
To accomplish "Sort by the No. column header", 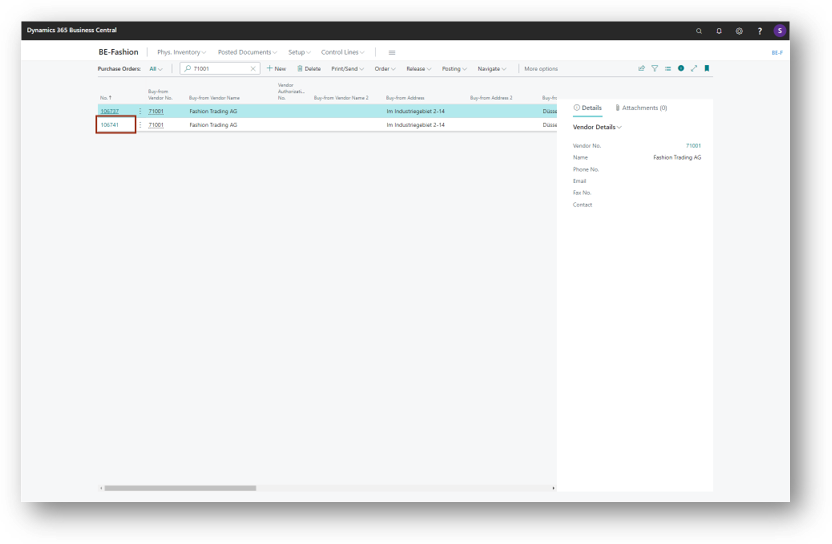I will pos(106,98).
